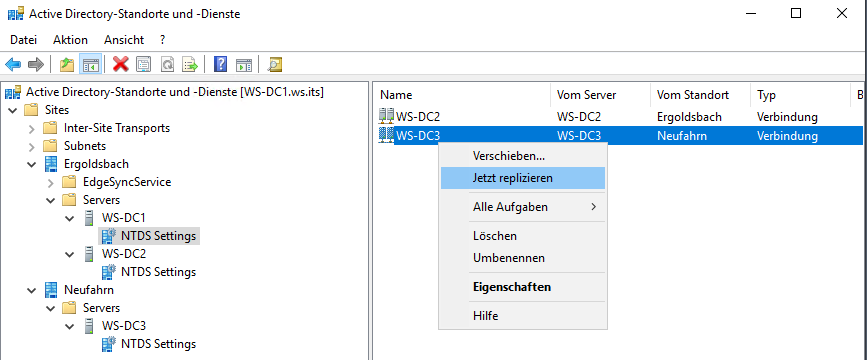This screenshot has height=360, width=867.
Task: Click the Neufahrn cell in the WS-DC3 row
Action: click(x=682, y=135)
